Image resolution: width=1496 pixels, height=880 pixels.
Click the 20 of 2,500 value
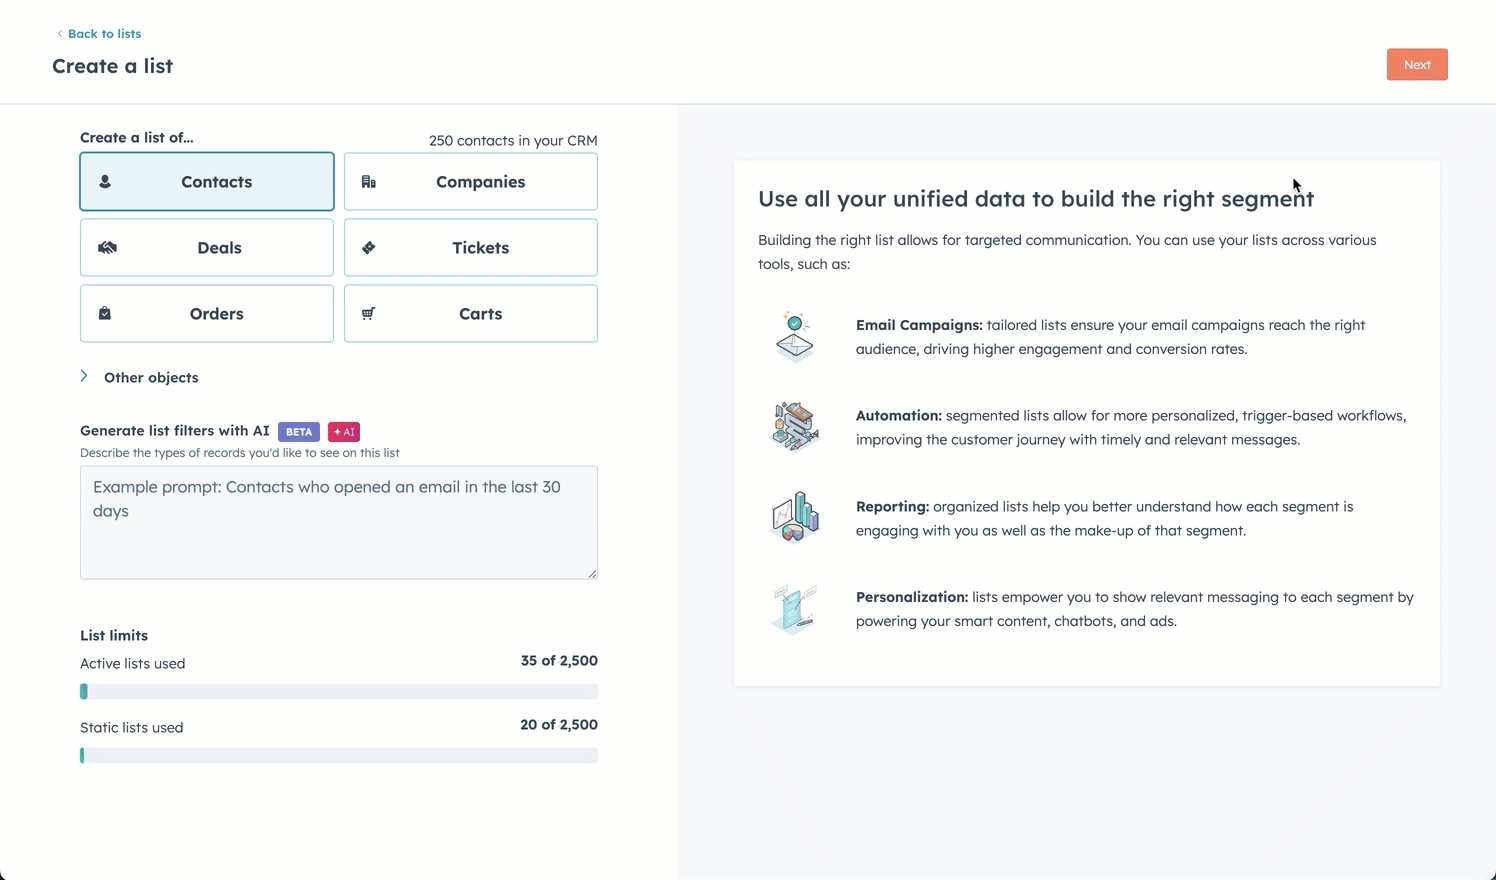click(x=559, y=725)
